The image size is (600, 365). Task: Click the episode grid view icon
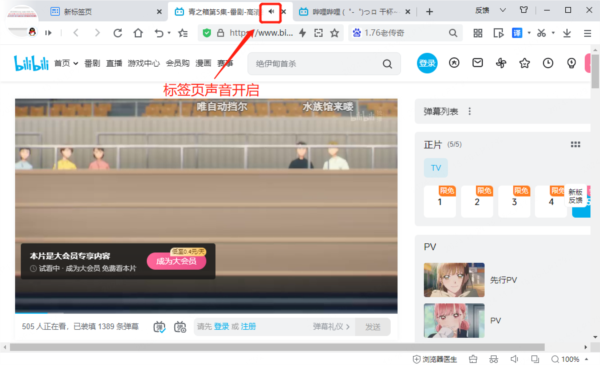click(576, 144)
